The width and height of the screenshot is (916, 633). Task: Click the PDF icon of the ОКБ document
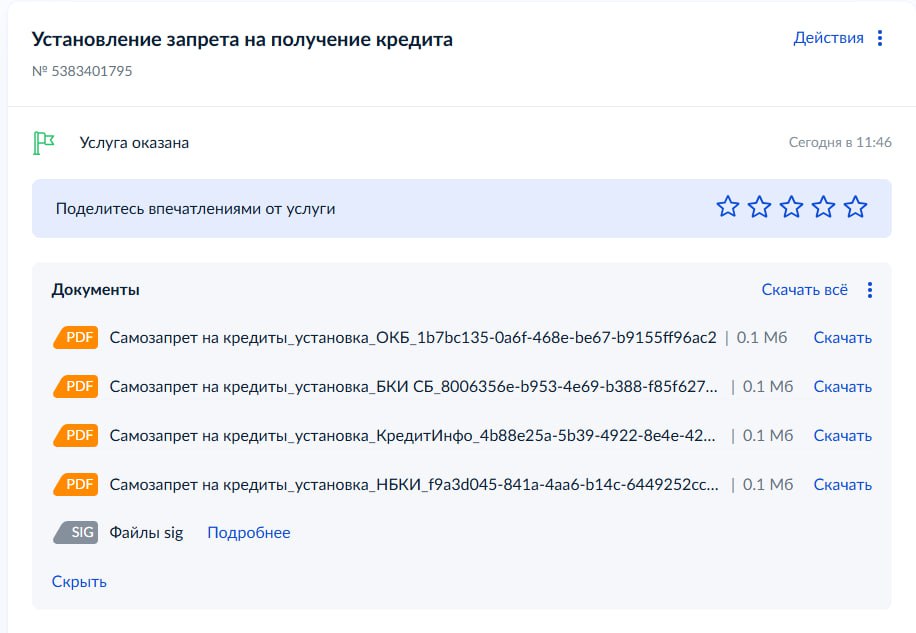[76, 338]
